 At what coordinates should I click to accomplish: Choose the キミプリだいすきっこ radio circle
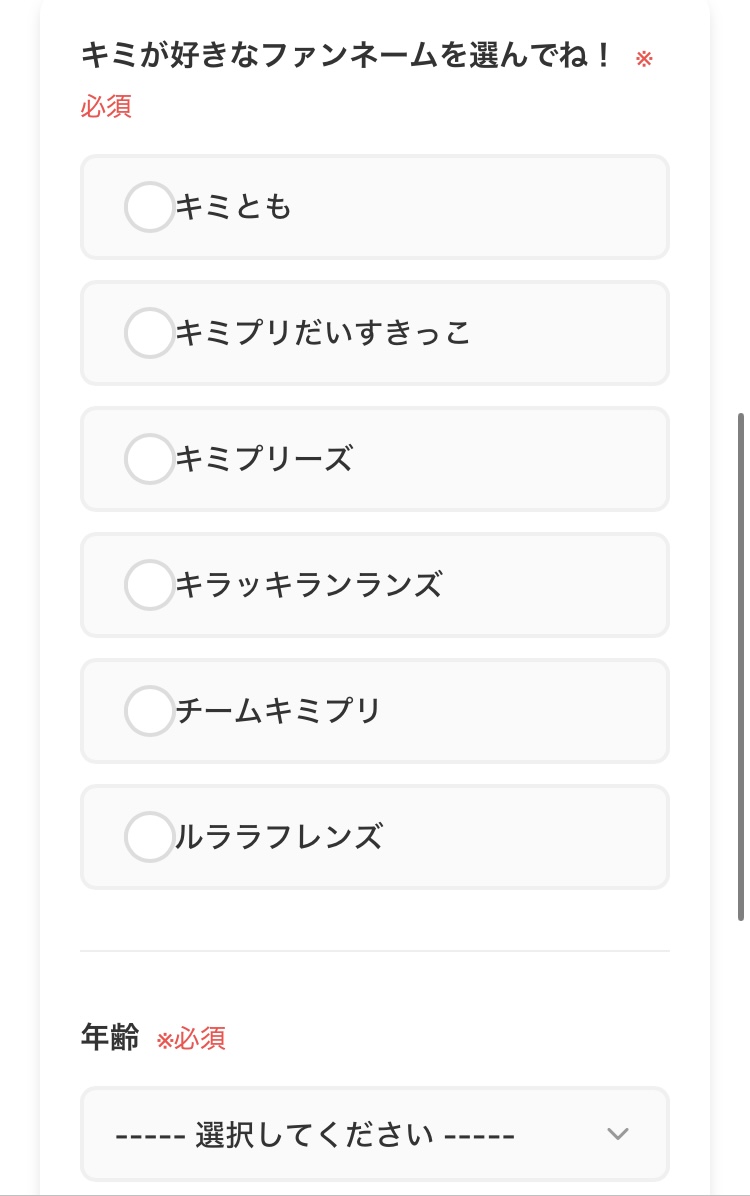[x=149, y=333]
